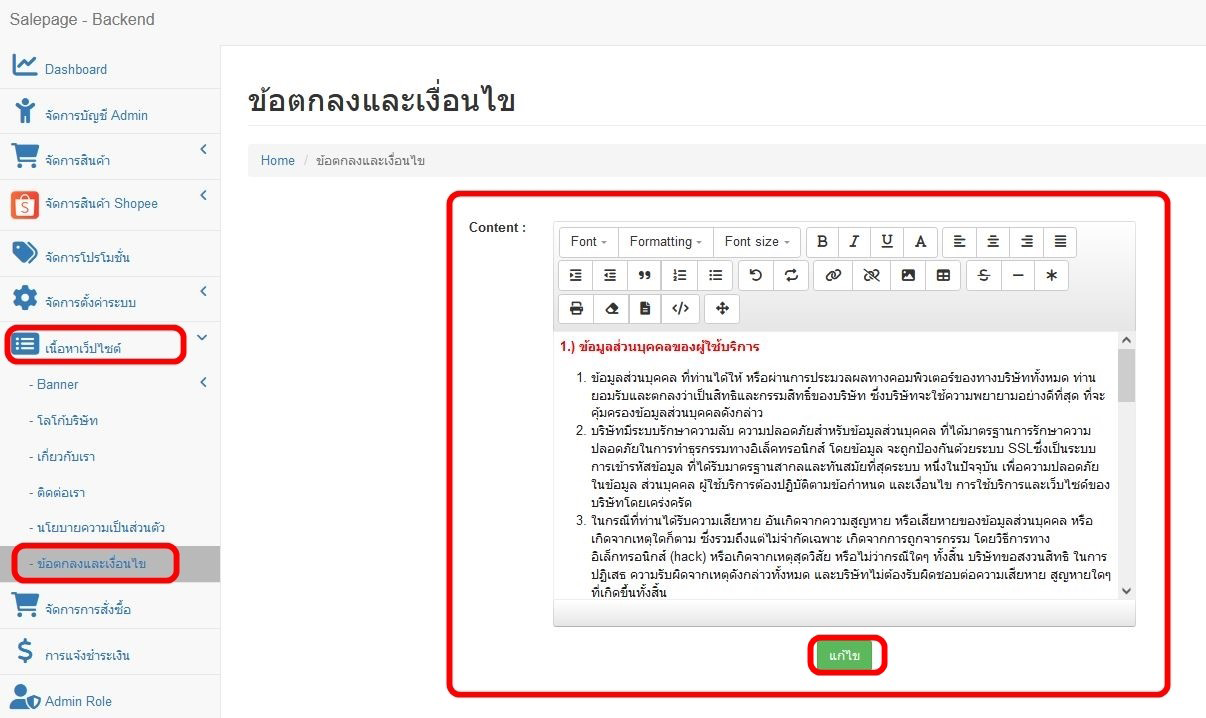The image size is (1206, 718).
Task: Click the insert link icon
Action: click(x=833, y=276)
